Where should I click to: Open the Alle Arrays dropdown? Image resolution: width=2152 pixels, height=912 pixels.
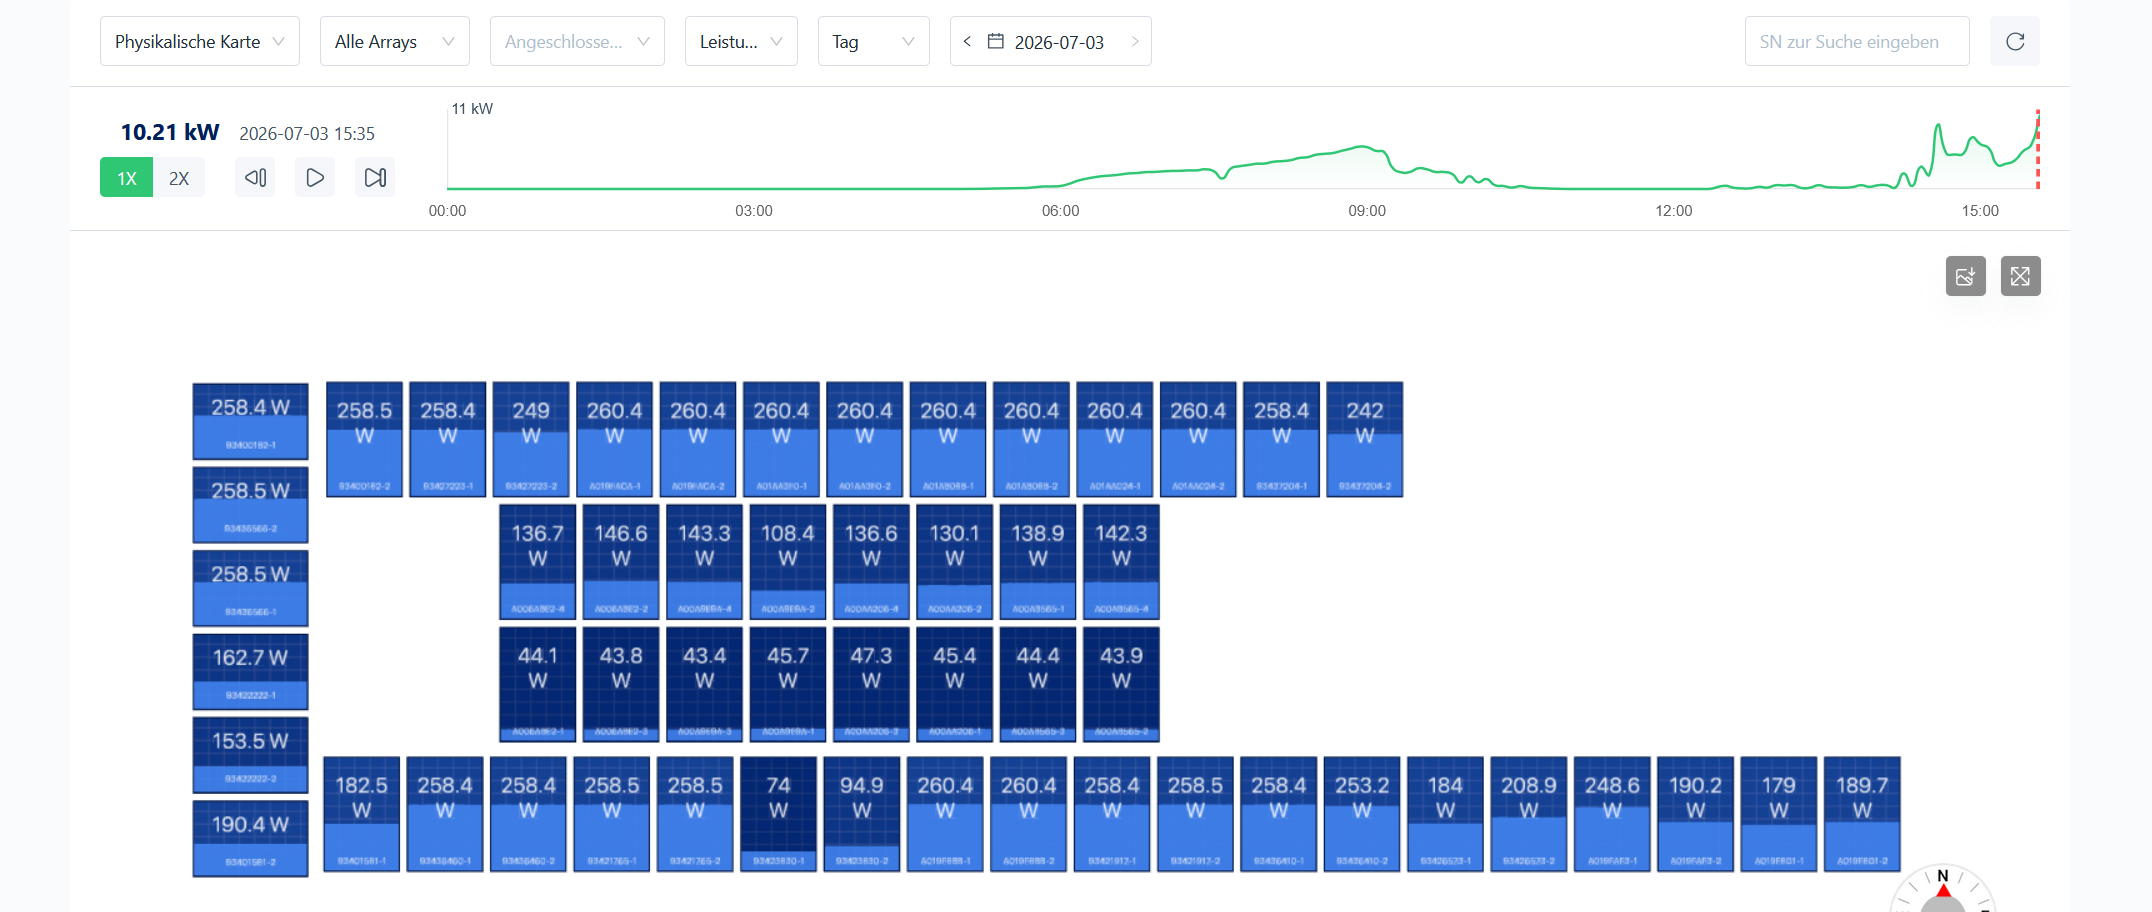[x=395, y=41]
